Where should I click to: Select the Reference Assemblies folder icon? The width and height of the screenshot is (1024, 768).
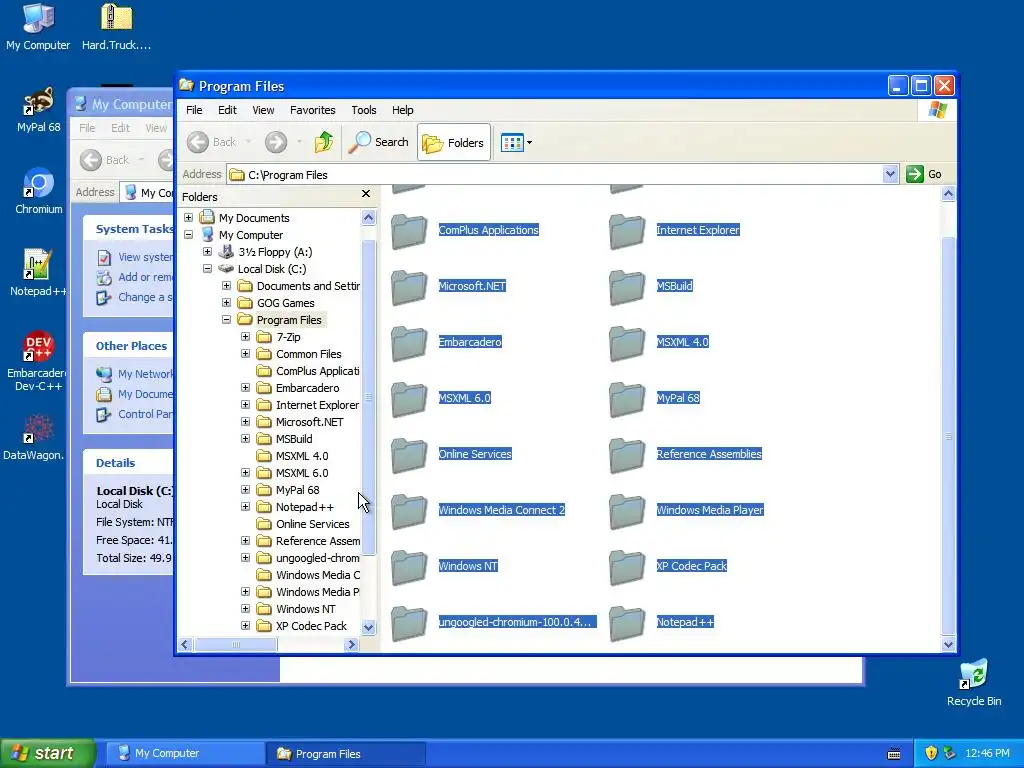(627, 455)
